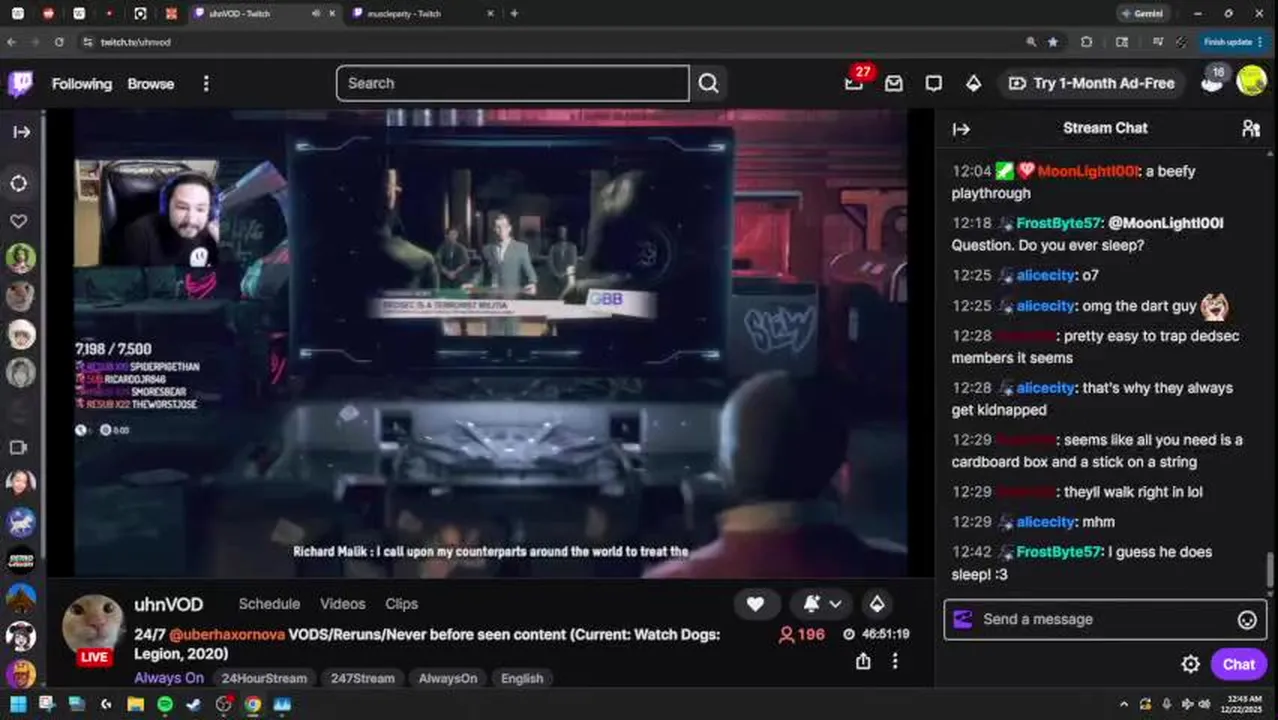Open the channel Clips tab
Viewport: 1278px width, 720px height.
401,604
